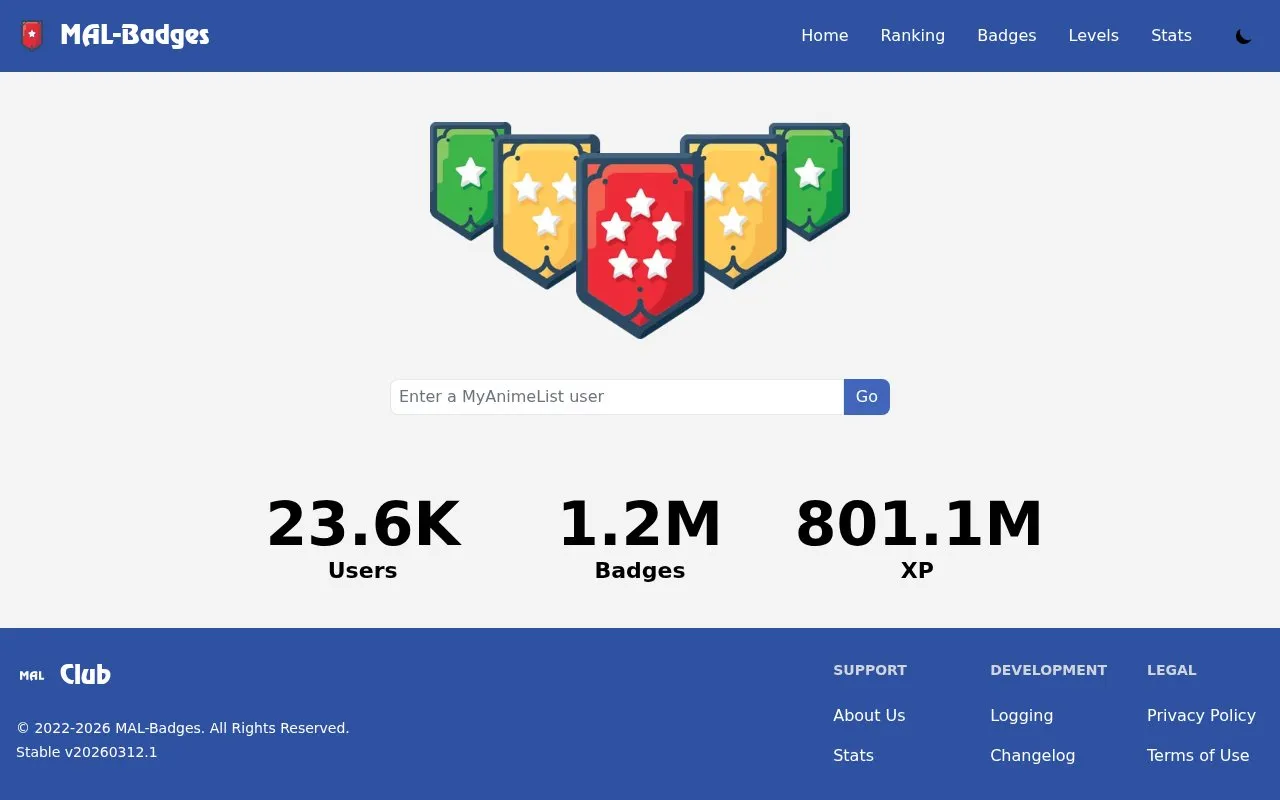Click the red MAL-Badges shield logo icon
Screen dimensions: 1280x800
coord(32,36)
